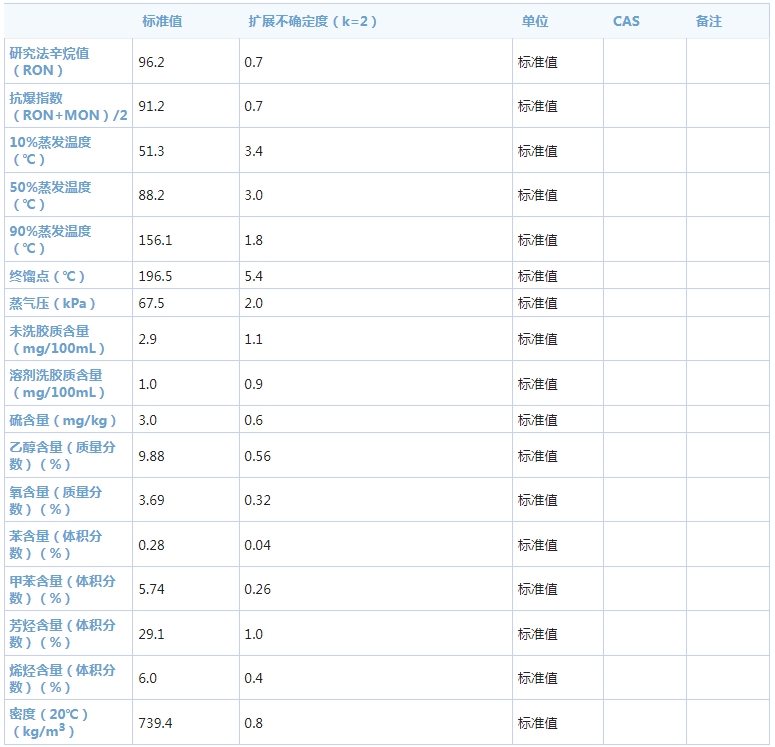Select the 90%蒸发温度 row label

50,240
